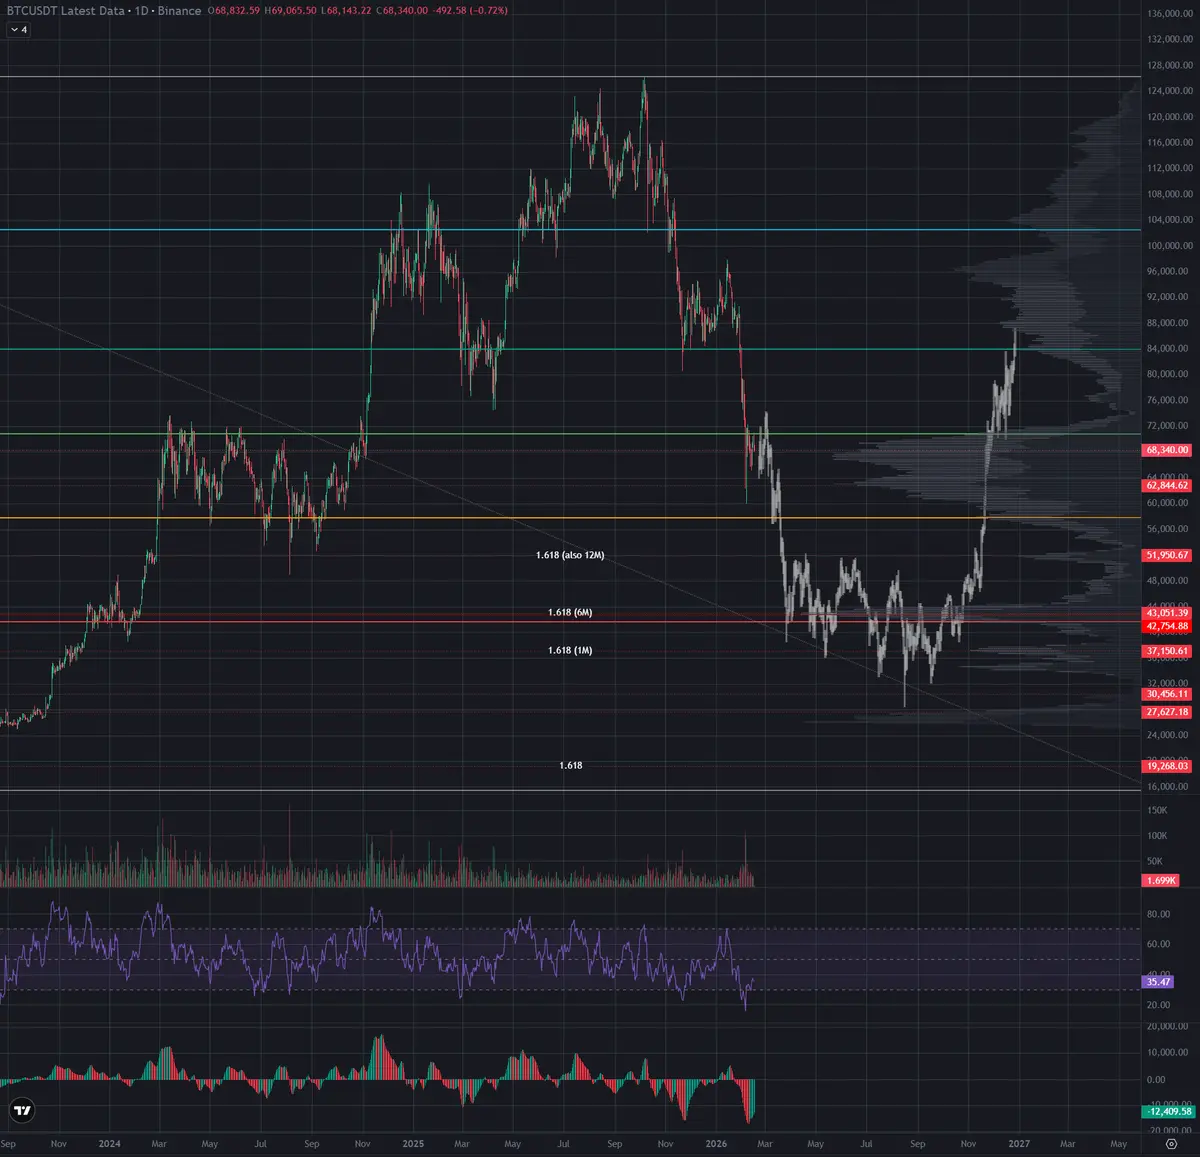The height and width of the screenshot is (1157, 1200).
Task: Select the 43,051.39 price label
Action: (x=1167, y=613)
